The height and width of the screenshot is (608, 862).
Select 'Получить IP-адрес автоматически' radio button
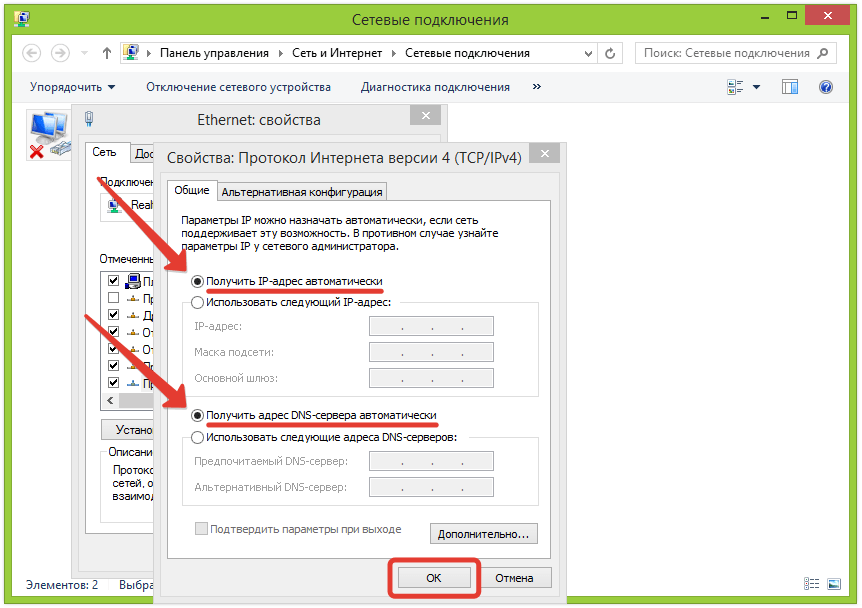pos(198,282)
